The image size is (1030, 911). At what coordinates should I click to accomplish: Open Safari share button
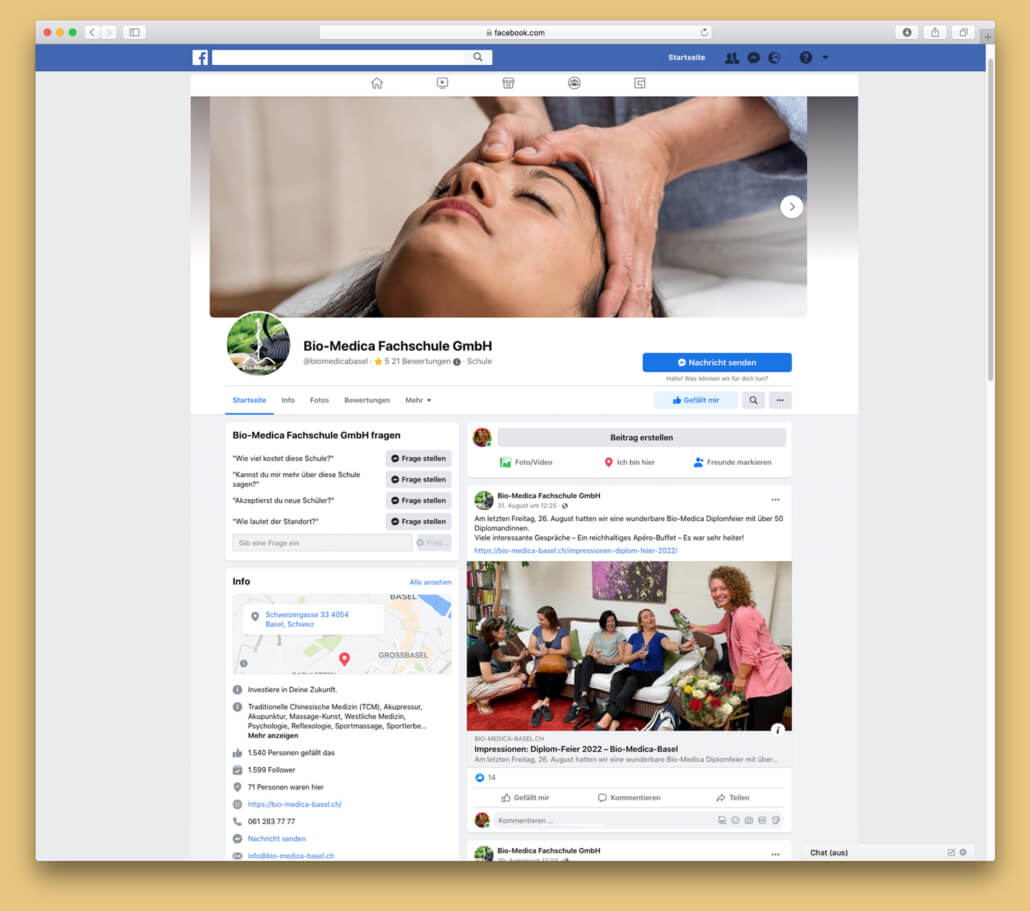click(x=935, y=32)
